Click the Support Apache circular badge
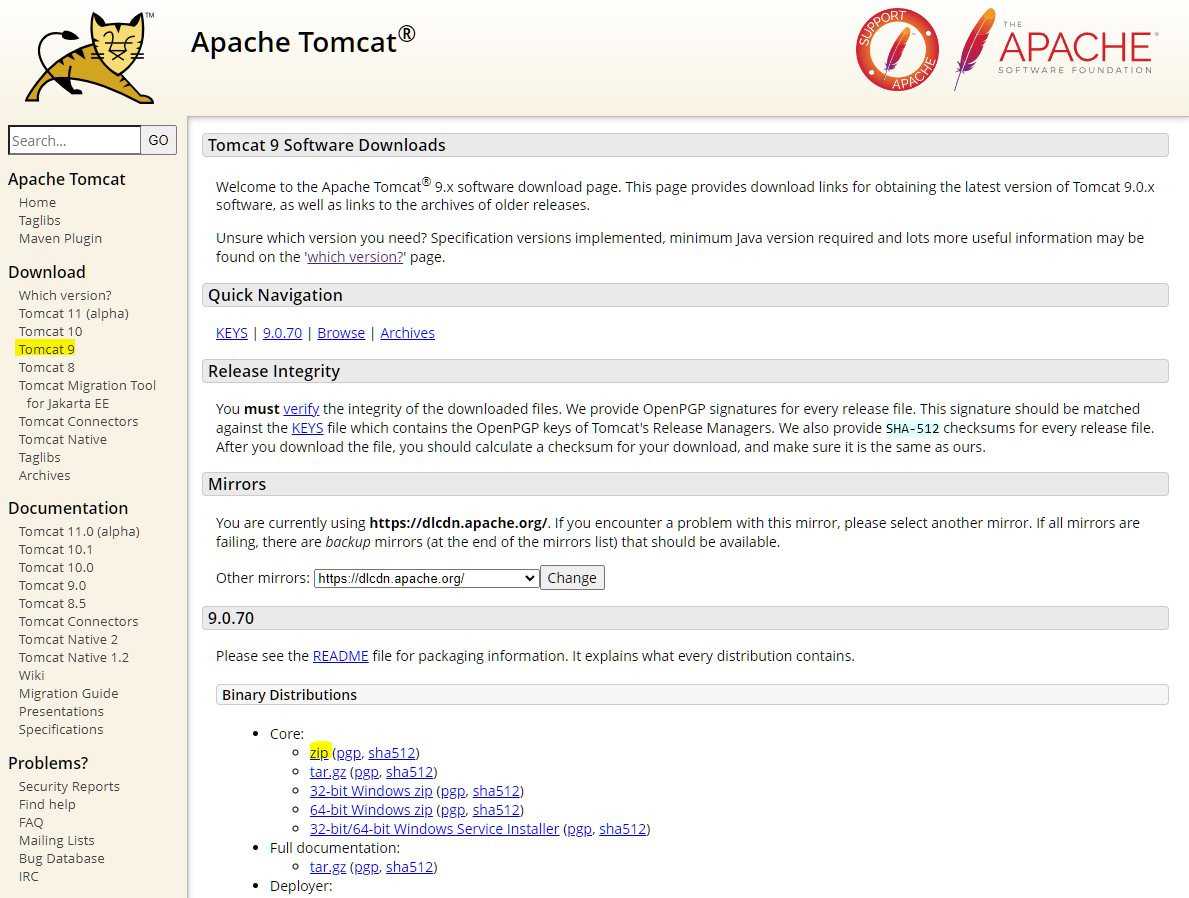Screen dimensions: 1189x898 897,50
